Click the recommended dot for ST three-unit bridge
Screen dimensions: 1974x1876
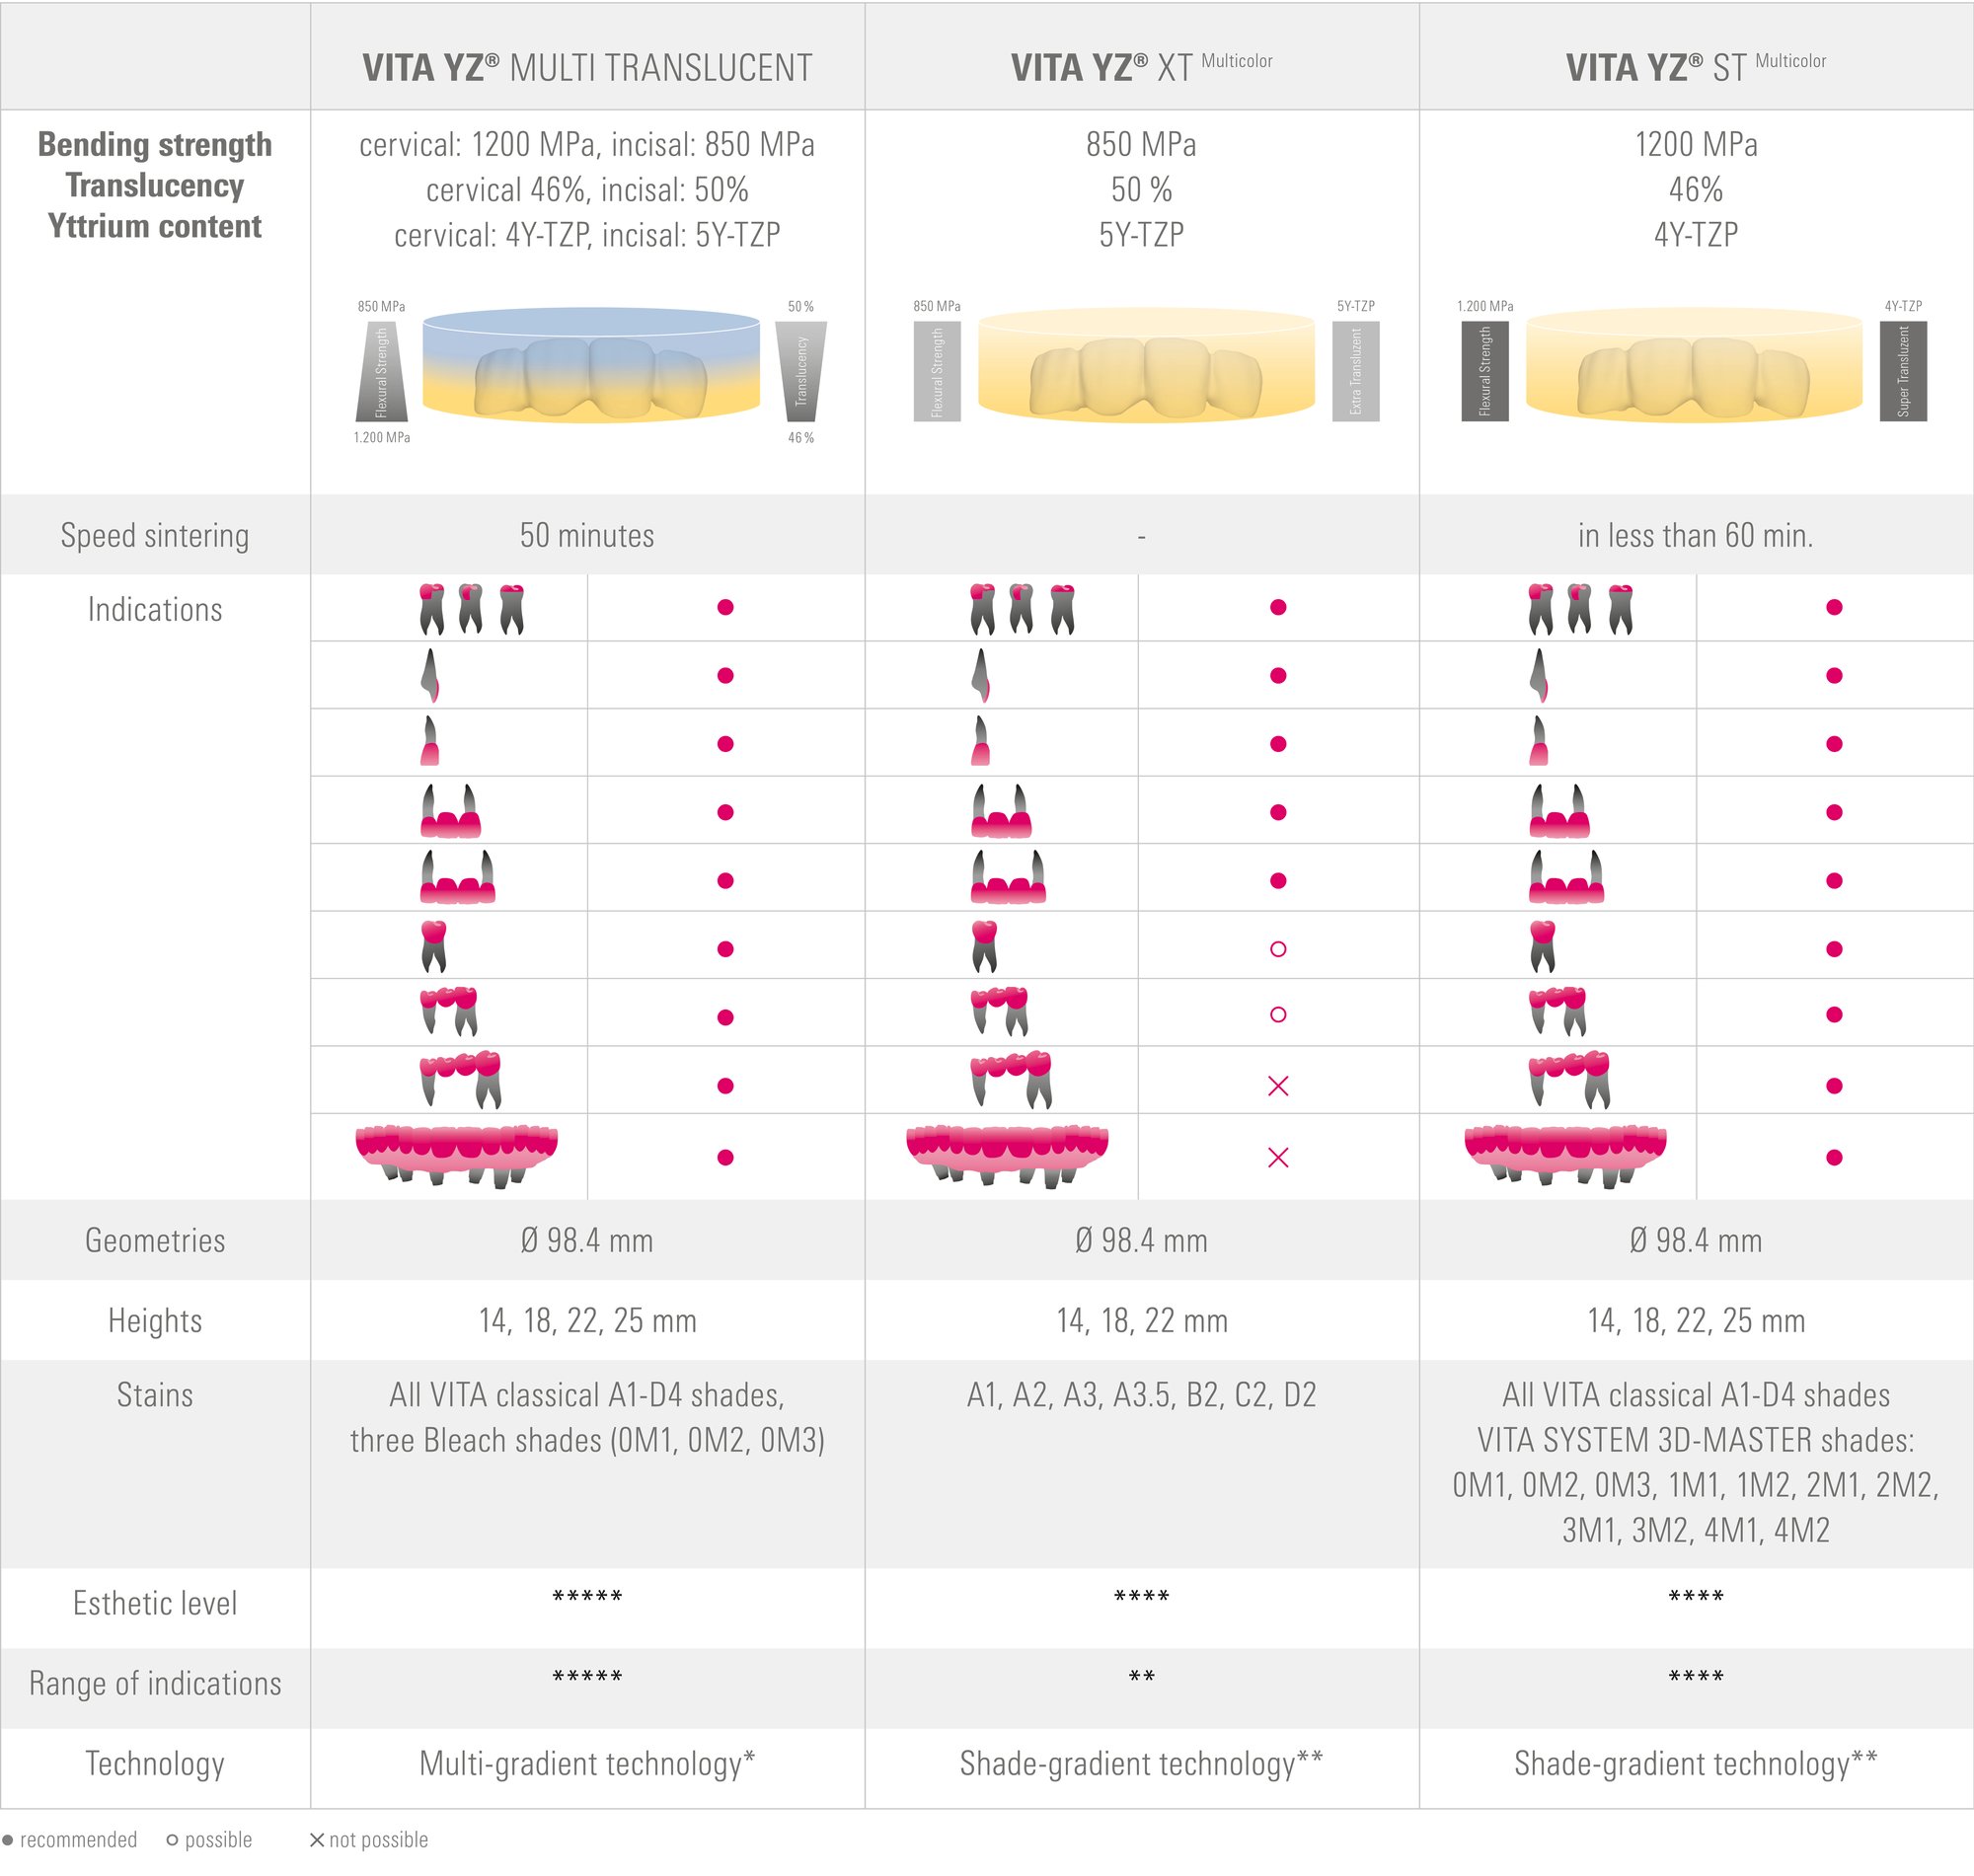[1834, 812]
